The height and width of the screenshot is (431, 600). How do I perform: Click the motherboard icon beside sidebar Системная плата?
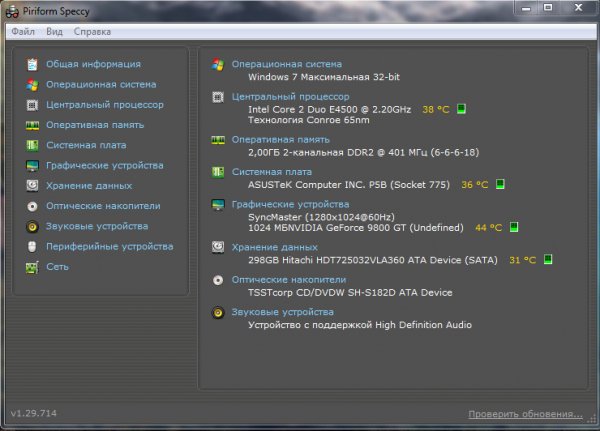[x=32, y=145]
